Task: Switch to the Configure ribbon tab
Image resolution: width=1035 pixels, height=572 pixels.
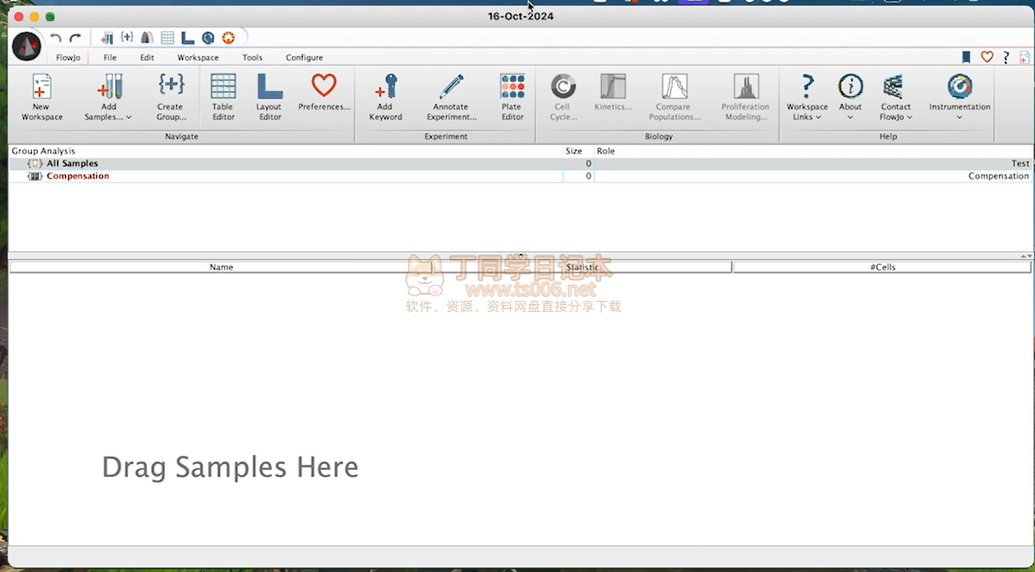Action: click(304, 58)
